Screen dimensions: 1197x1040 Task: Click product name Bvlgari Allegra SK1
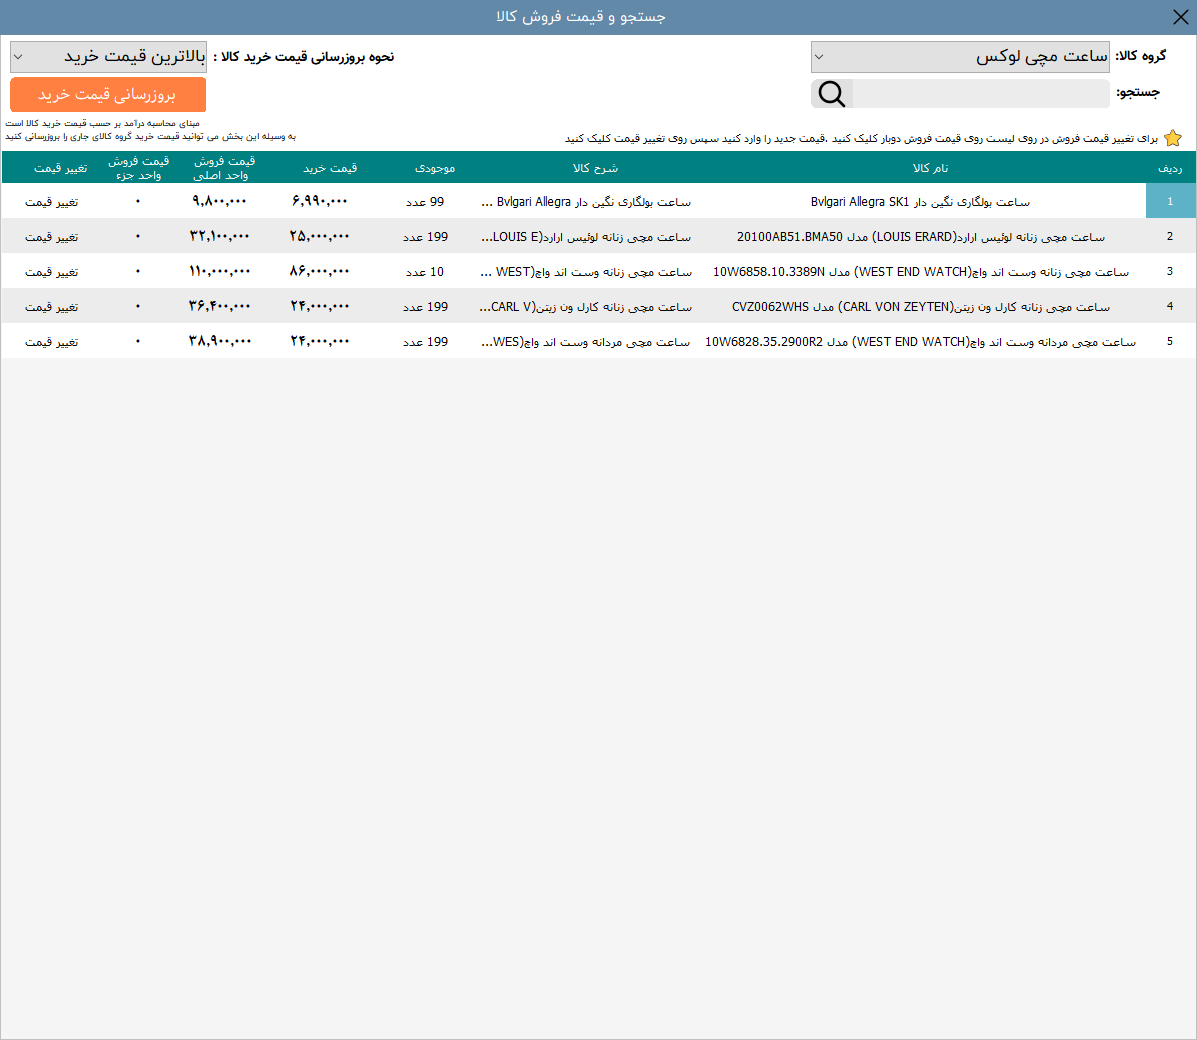(x=920, y=202)
